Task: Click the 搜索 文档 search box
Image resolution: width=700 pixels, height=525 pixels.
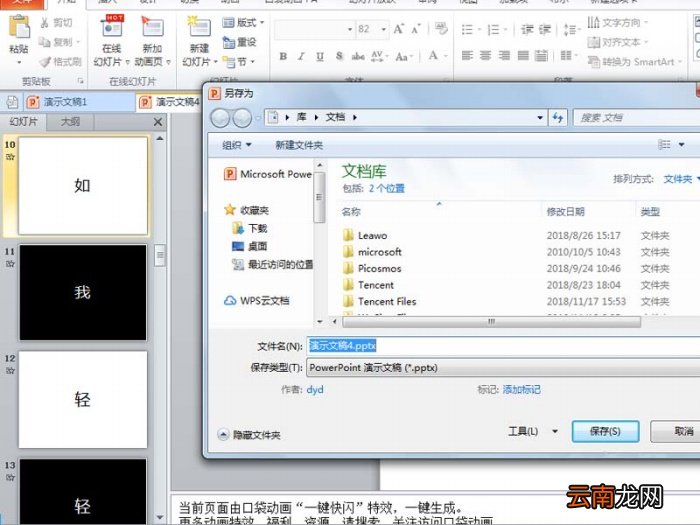Action: (x=637, y=118)
